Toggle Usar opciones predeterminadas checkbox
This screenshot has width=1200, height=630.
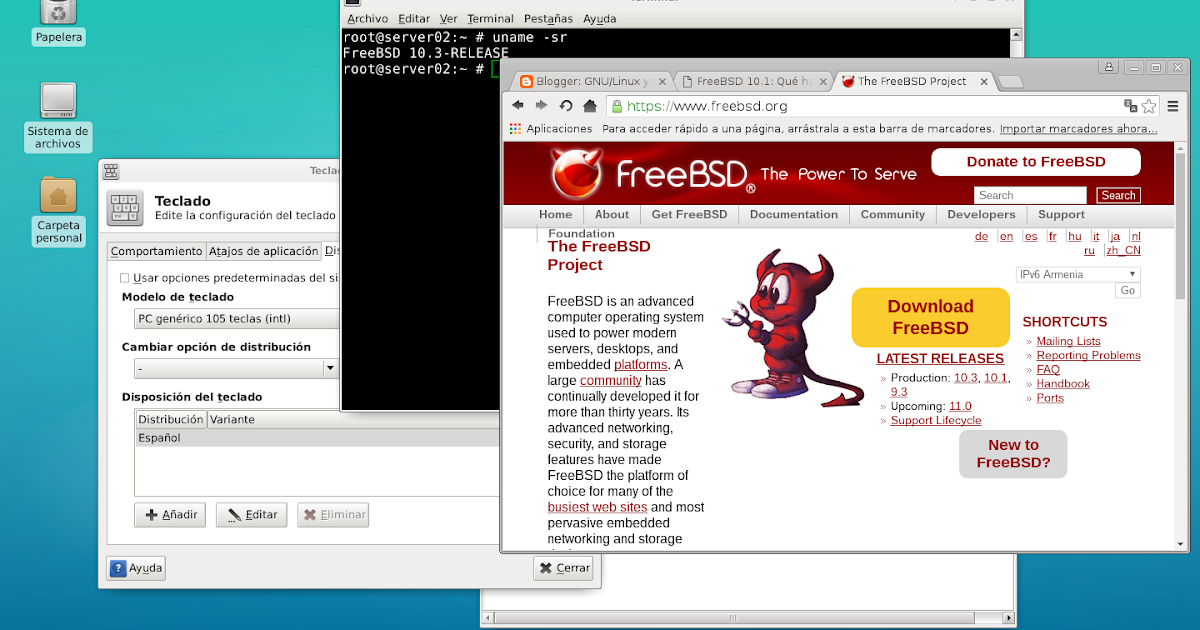(125, 278)
